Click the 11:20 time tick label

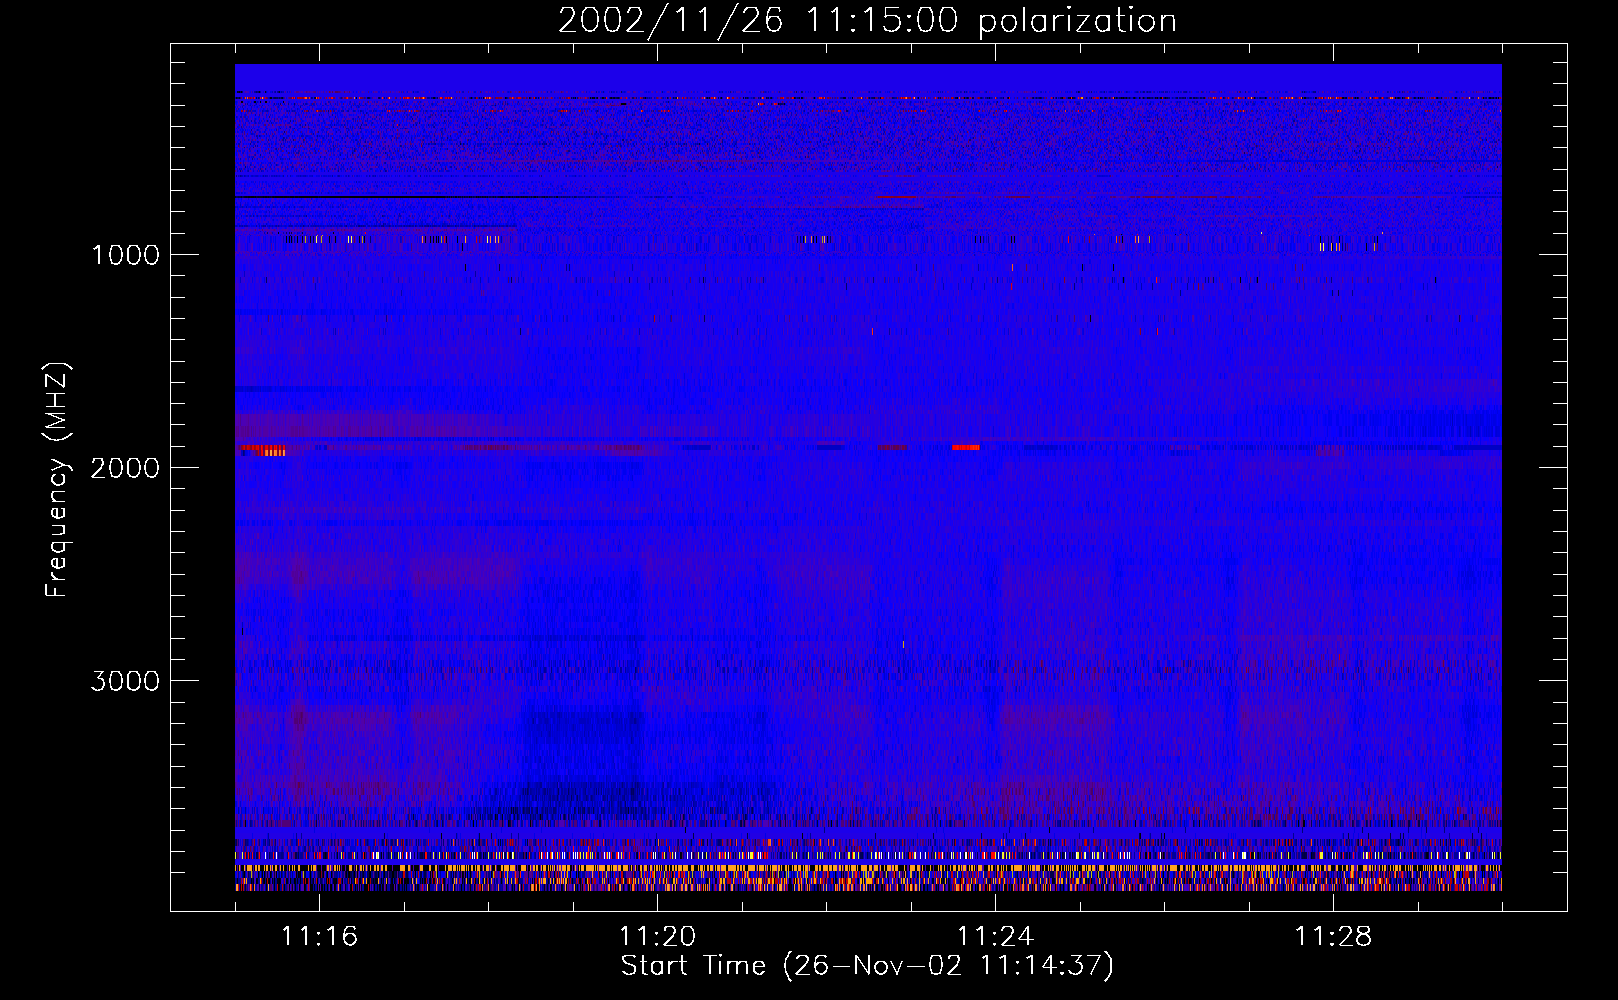pyautogui.click(x=657, y=936)
